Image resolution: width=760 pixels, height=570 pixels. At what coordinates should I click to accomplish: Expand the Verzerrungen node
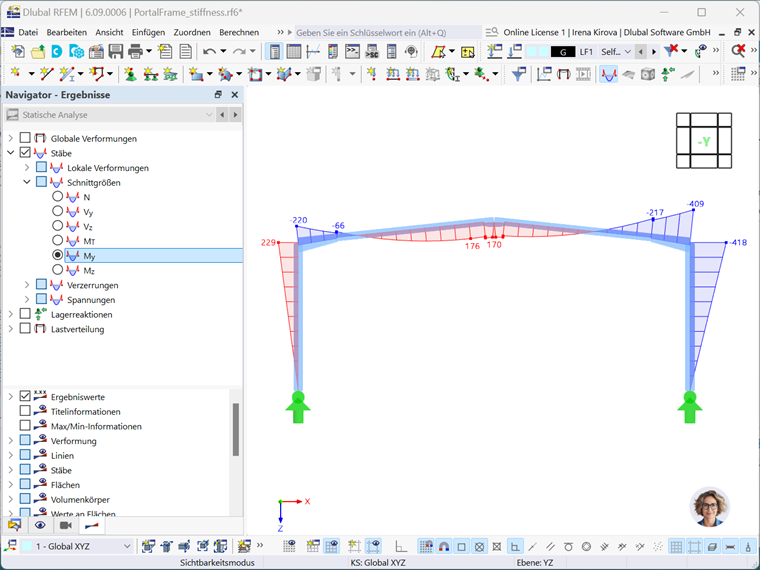pos(27,285)
